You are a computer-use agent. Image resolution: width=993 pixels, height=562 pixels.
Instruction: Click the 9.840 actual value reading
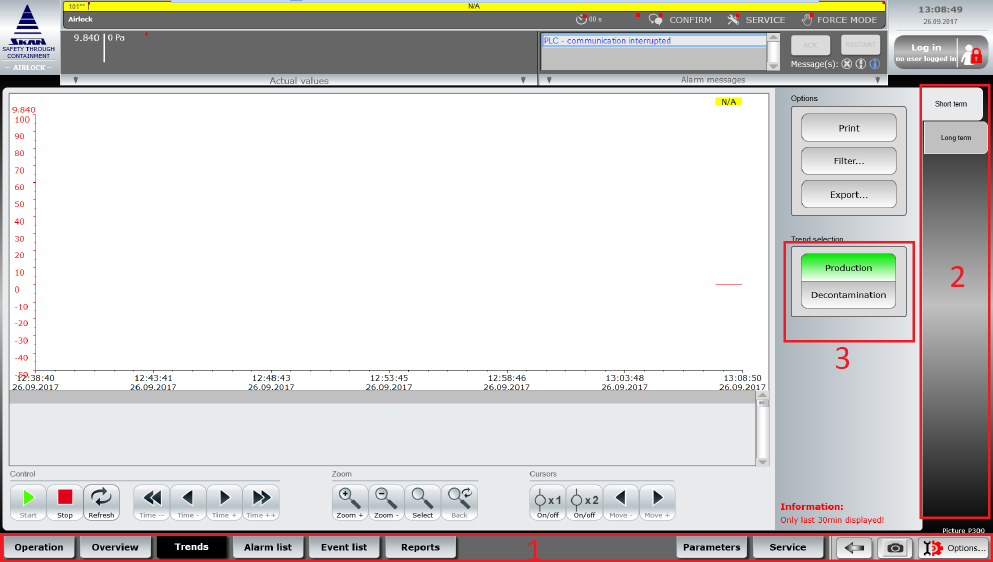86,38
